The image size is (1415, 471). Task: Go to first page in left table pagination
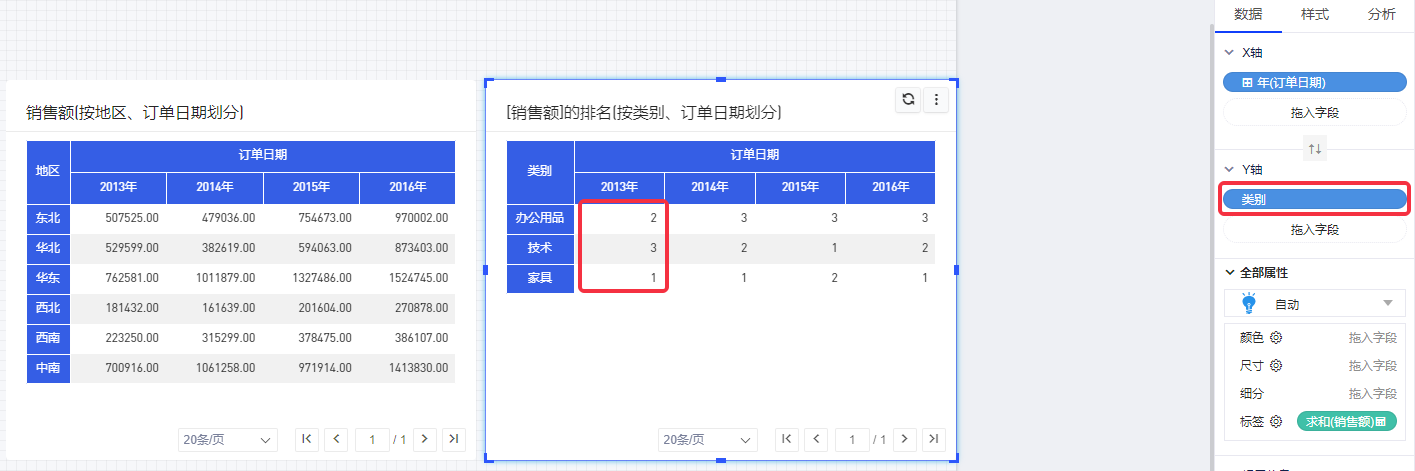tap(307, 439)
